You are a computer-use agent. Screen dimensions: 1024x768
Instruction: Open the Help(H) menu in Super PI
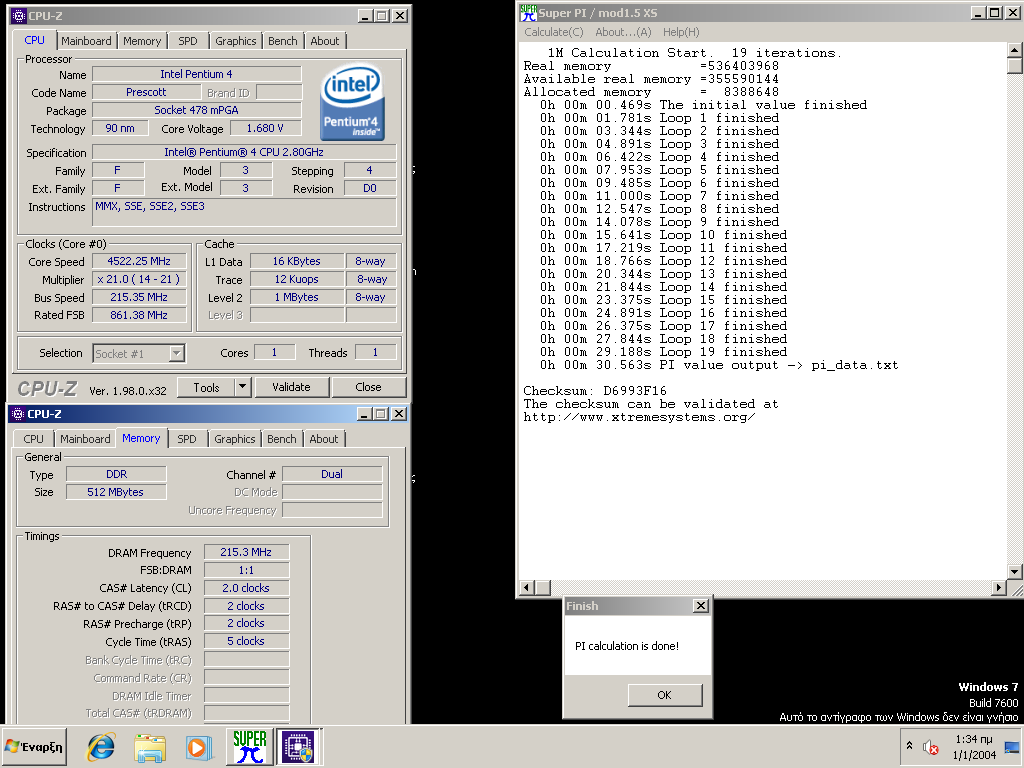[681, 32]
